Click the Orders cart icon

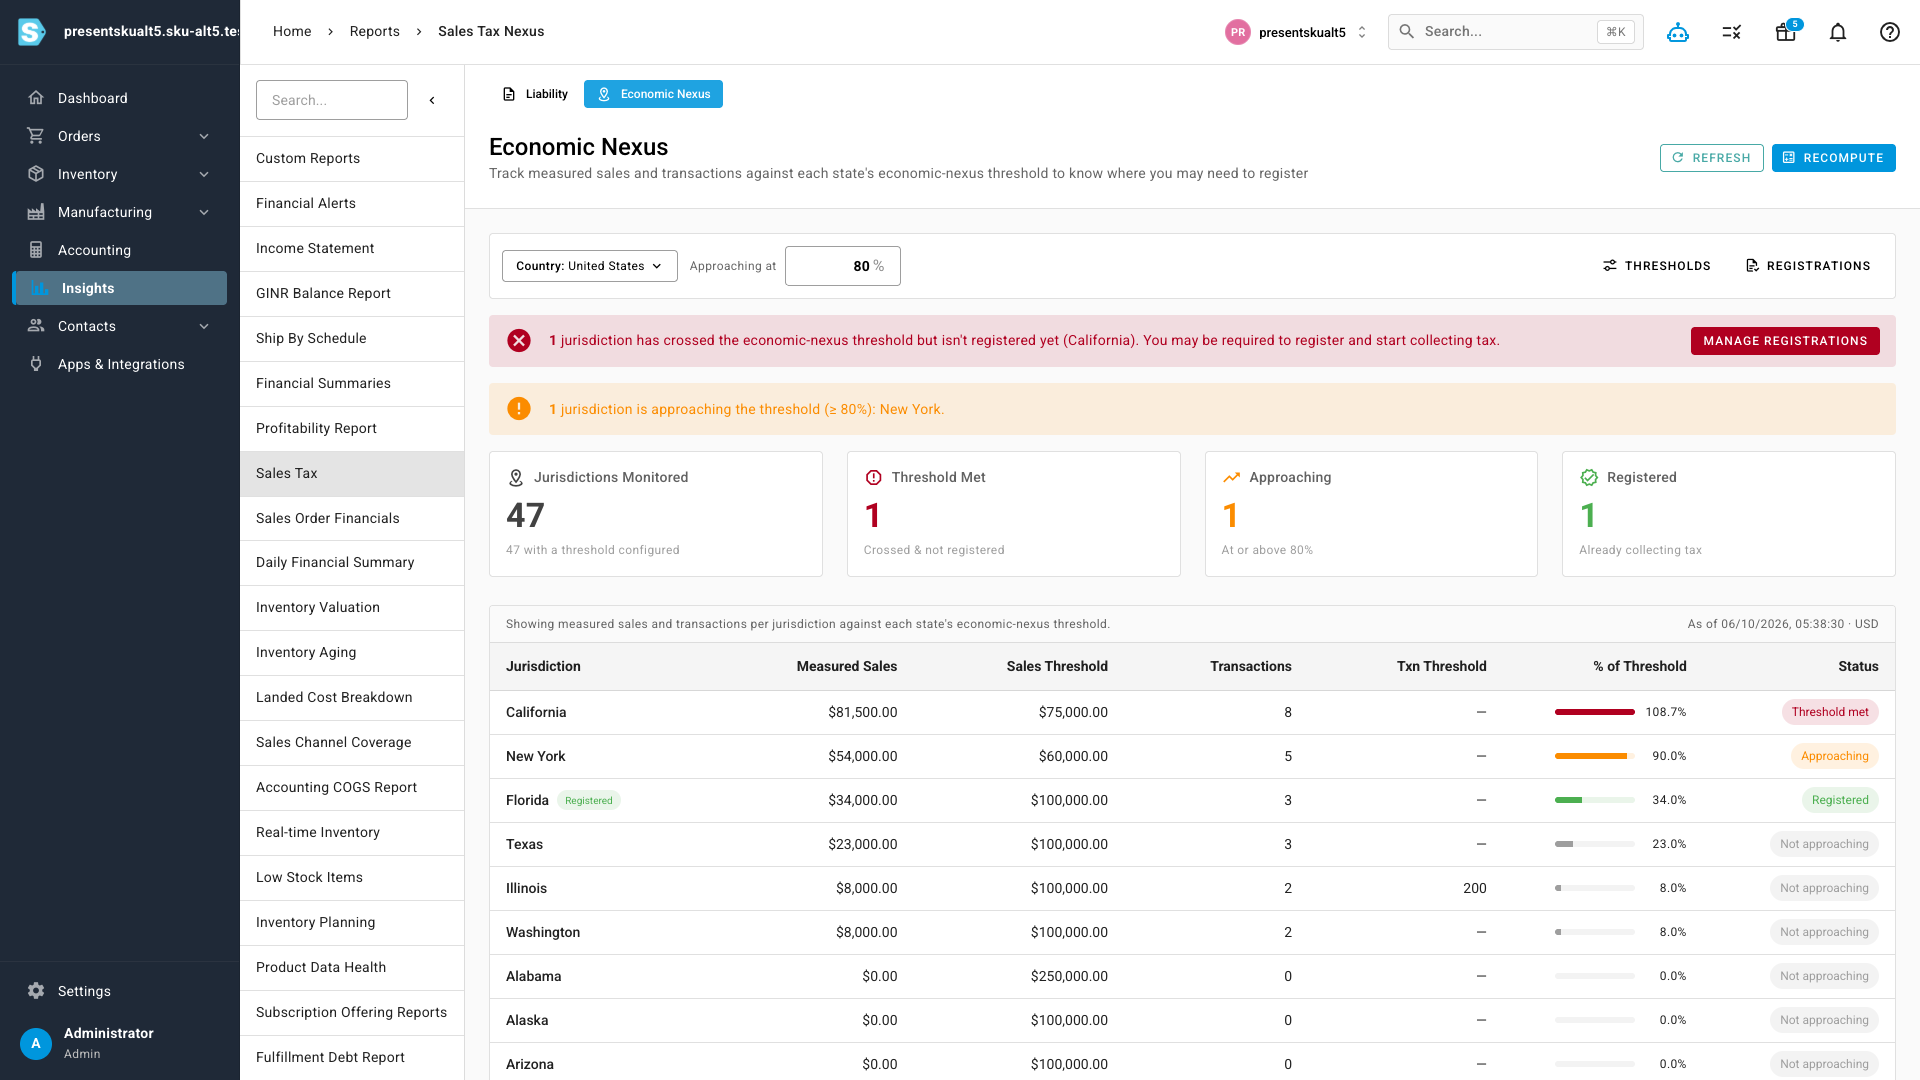(x=36, y=136)
